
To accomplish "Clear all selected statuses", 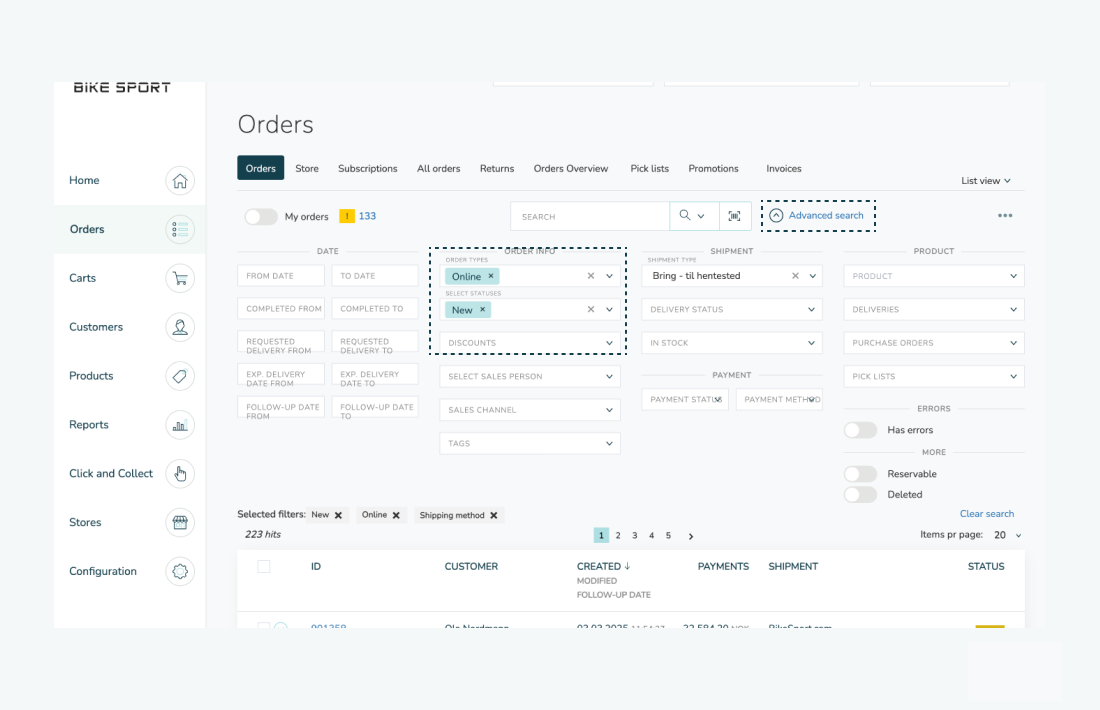I will tap(591, 309).
